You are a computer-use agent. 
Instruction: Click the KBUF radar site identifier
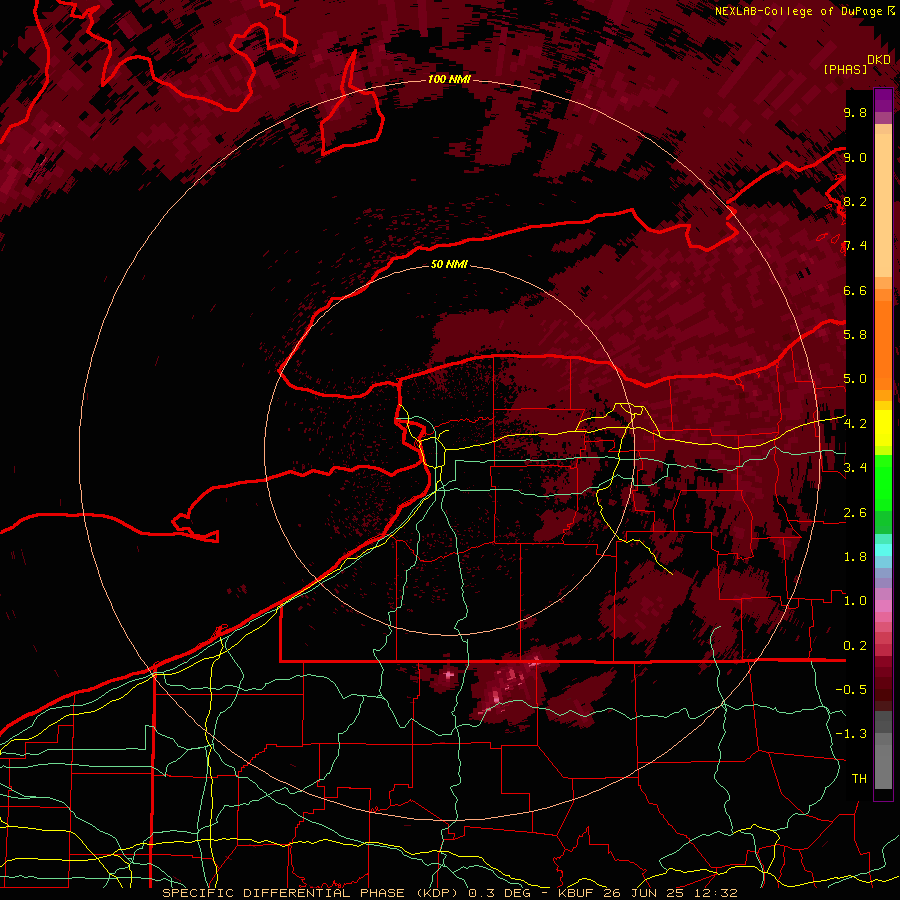point(578,893)
